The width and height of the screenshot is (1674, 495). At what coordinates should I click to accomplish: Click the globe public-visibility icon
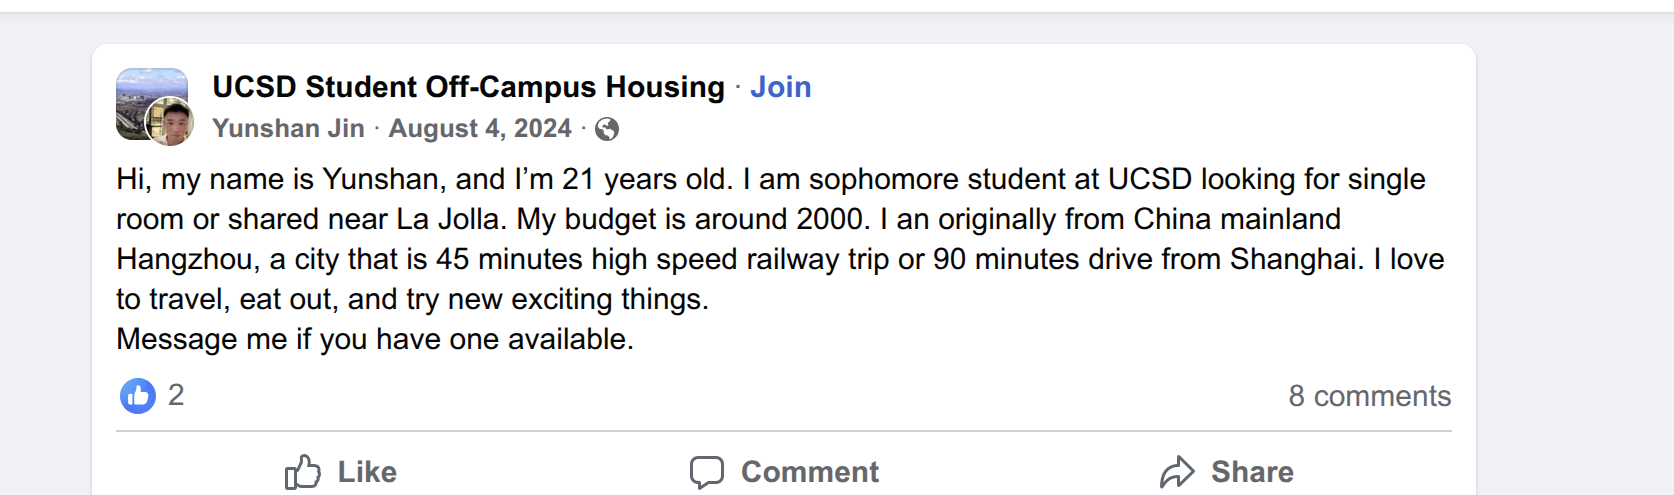(x=607, y=129)
